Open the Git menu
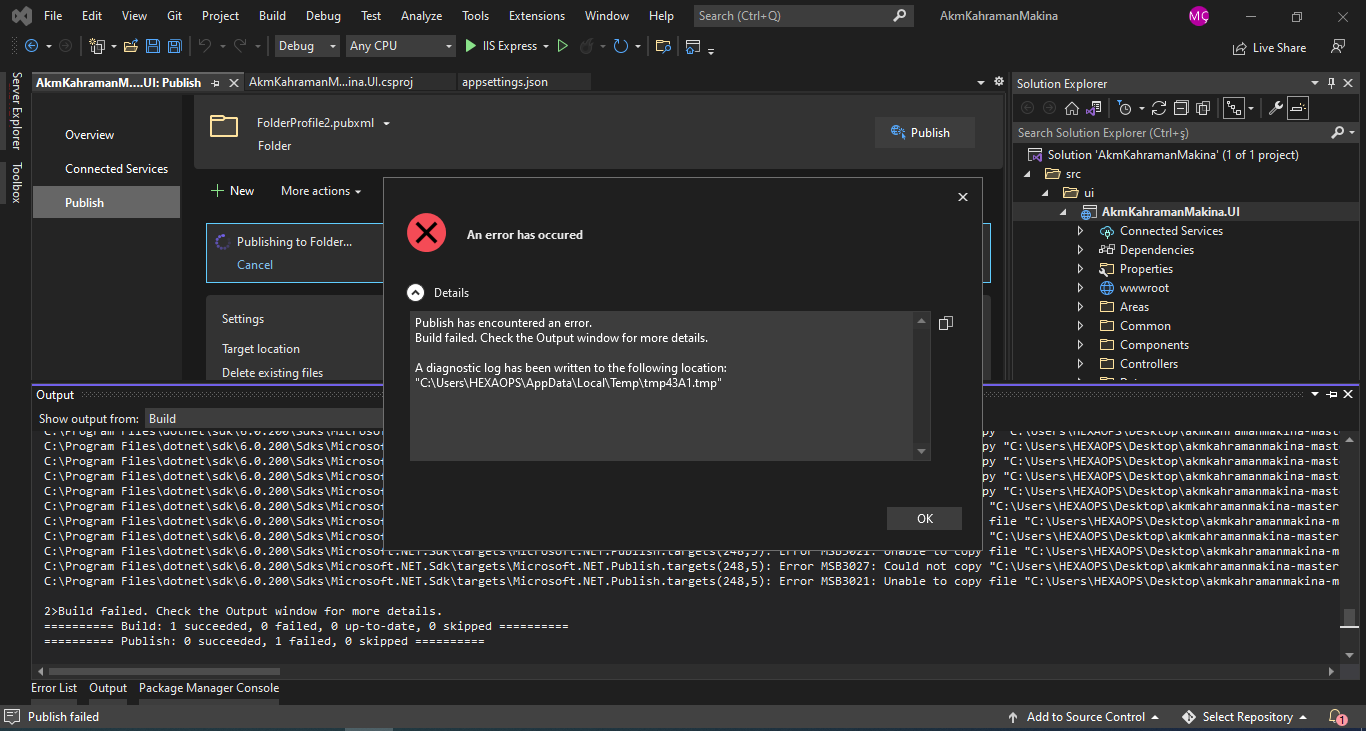The image size is (1366, 731). pos(175,16)
